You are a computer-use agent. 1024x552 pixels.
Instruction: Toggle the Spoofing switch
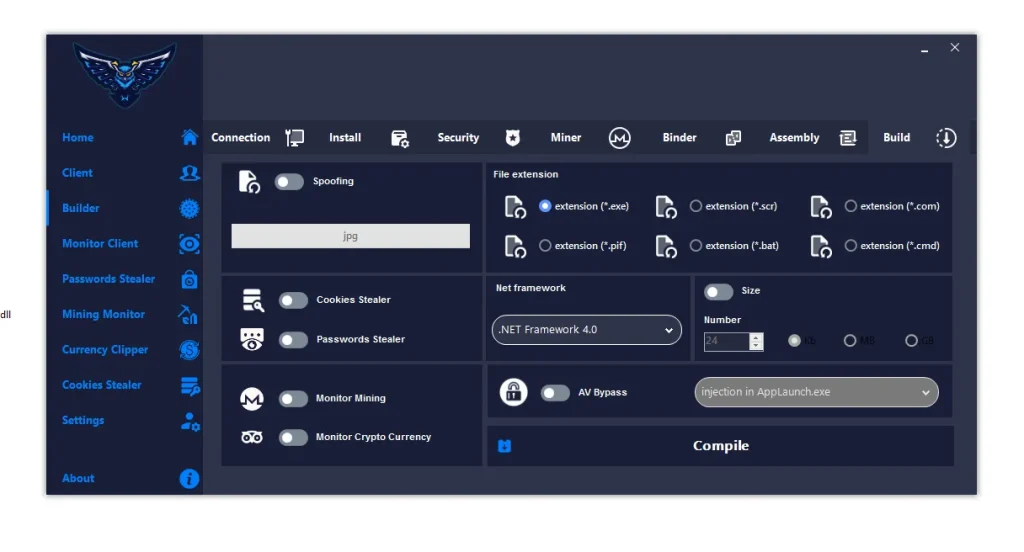[289, 182]
